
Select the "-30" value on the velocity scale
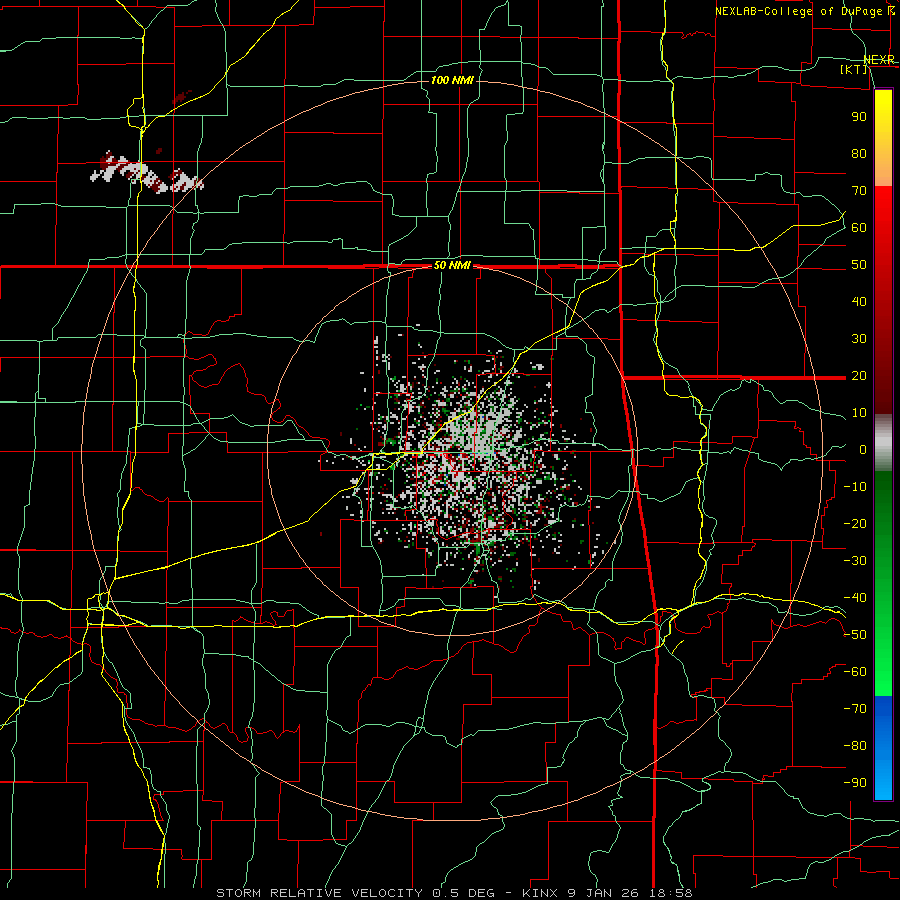855,561
